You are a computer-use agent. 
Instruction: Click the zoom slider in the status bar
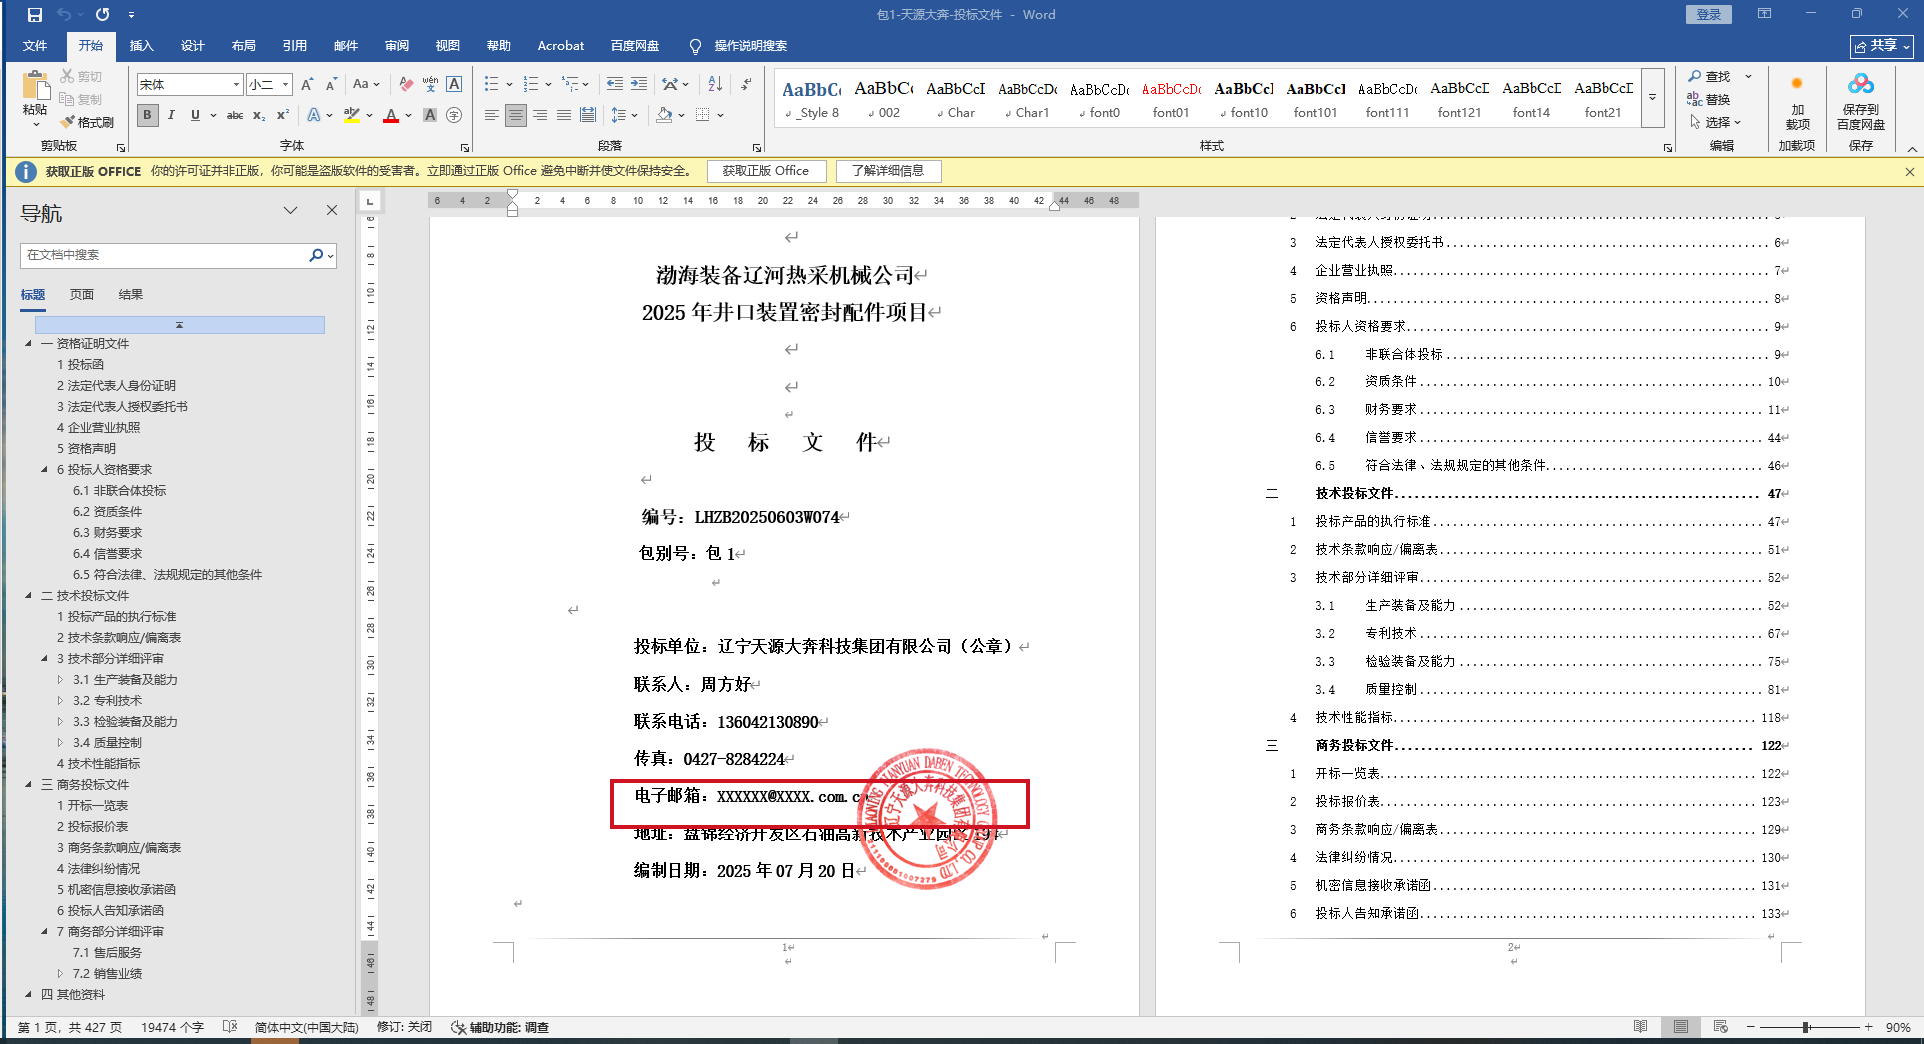pyautogui.click(x=1806, y=1027)
